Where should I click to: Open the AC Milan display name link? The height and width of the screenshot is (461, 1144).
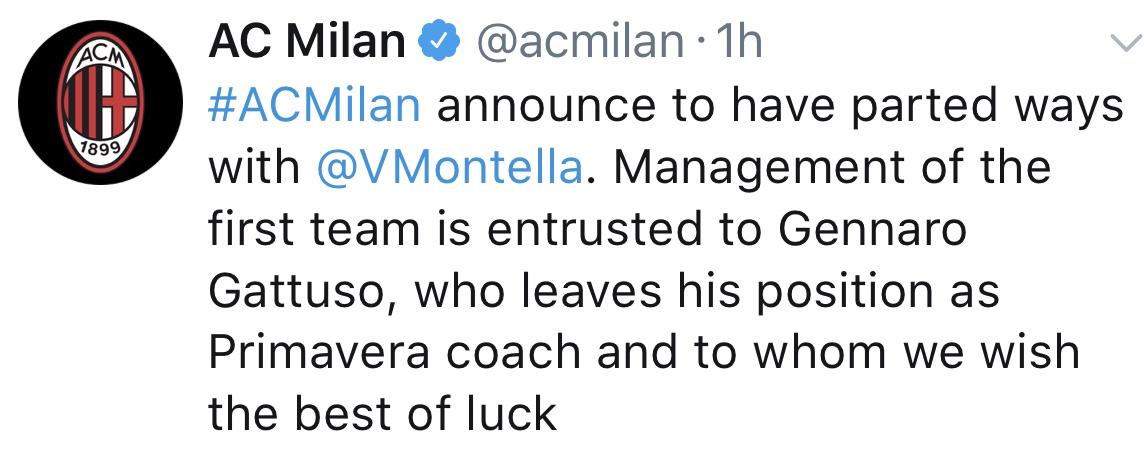pos(306,42)
